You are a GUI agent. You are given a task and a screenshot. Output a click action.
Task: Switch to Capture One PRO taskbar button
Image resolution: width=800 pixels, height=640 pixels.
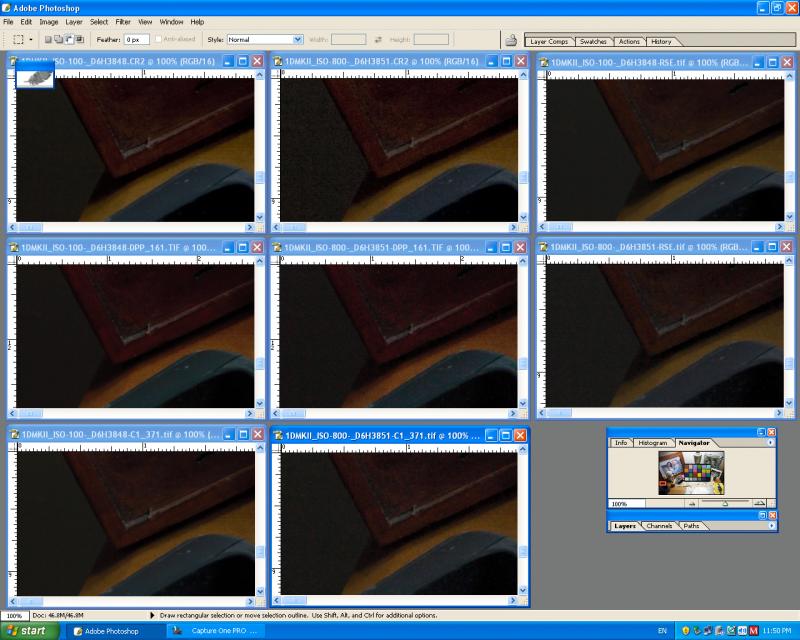[215, 631]
